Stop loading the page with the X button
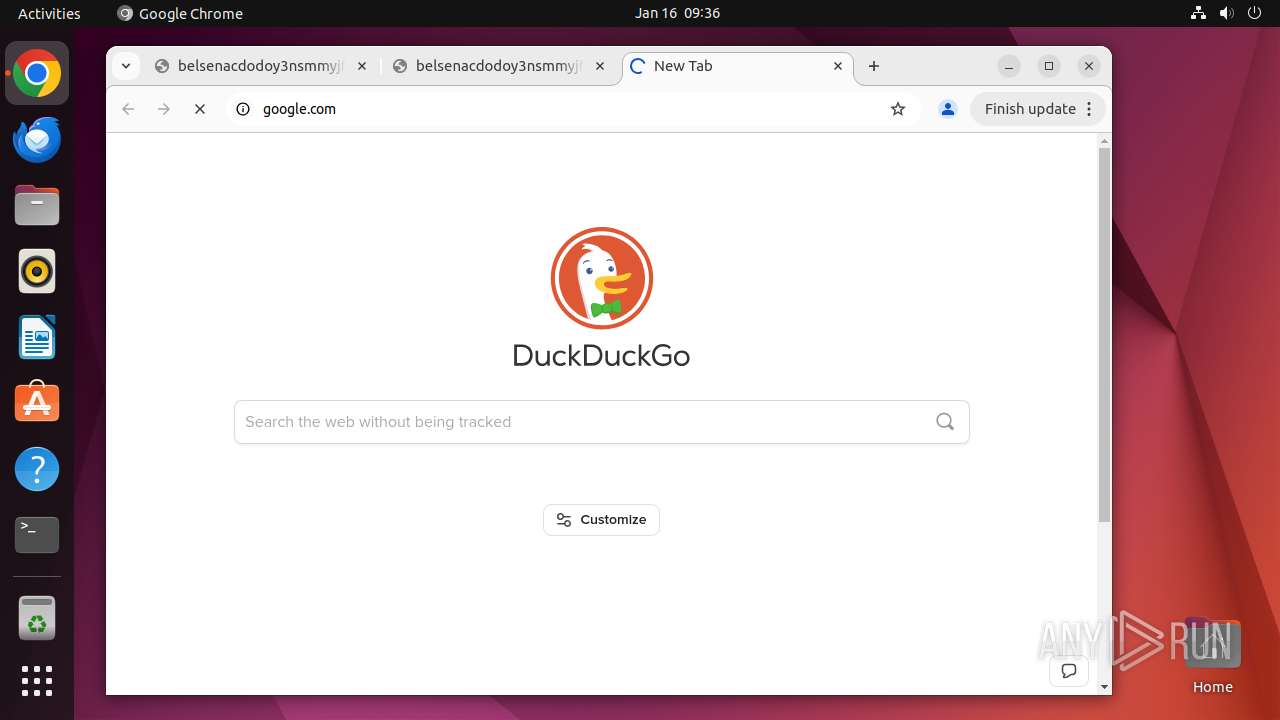 point(200,109)
